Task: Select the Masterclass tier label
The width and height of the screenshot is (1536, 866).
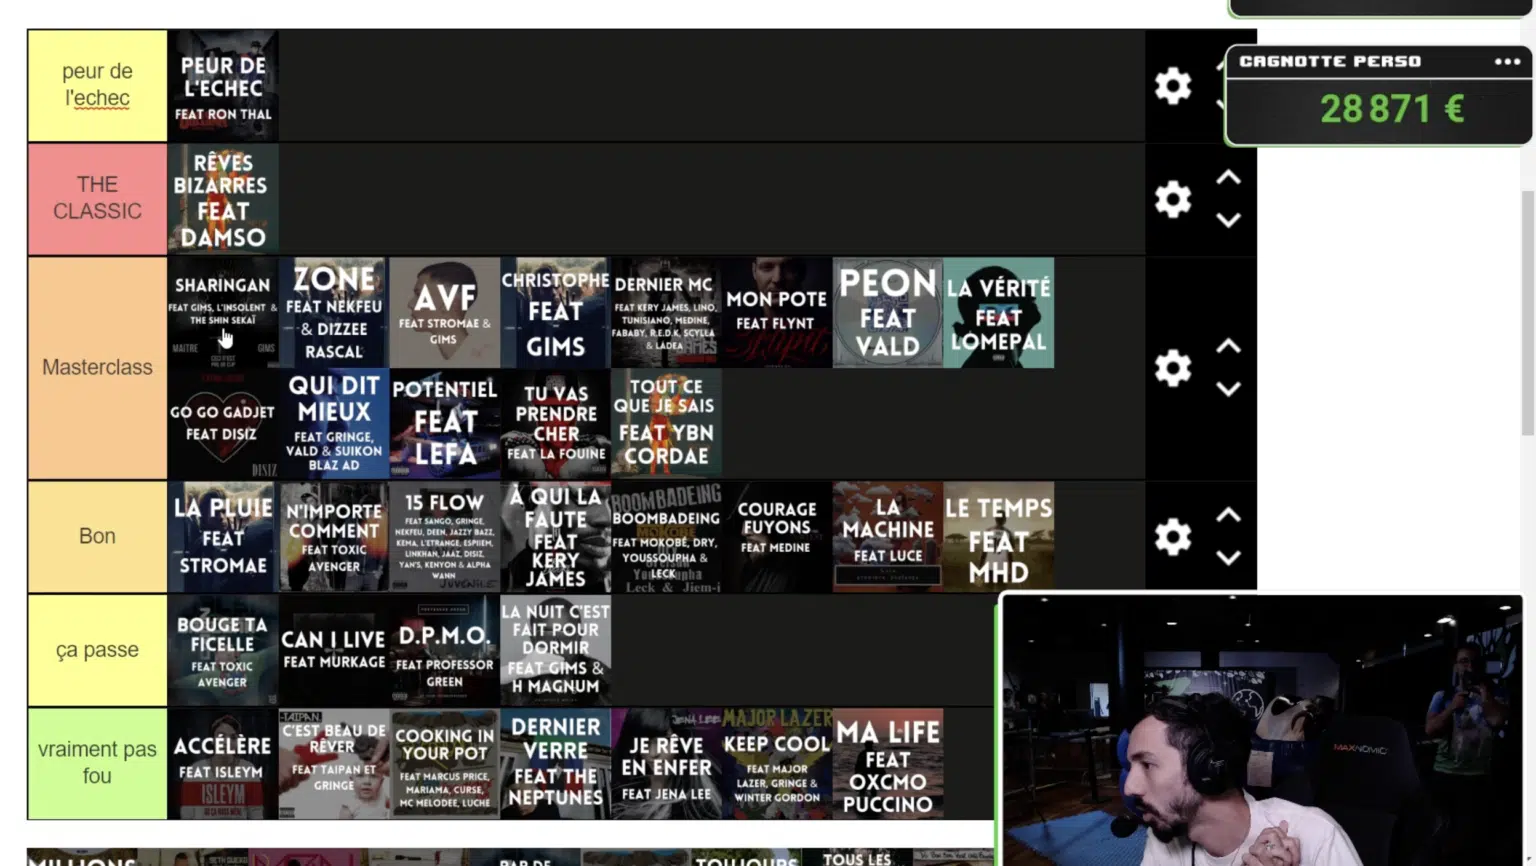Action: [x=97, y=367]
